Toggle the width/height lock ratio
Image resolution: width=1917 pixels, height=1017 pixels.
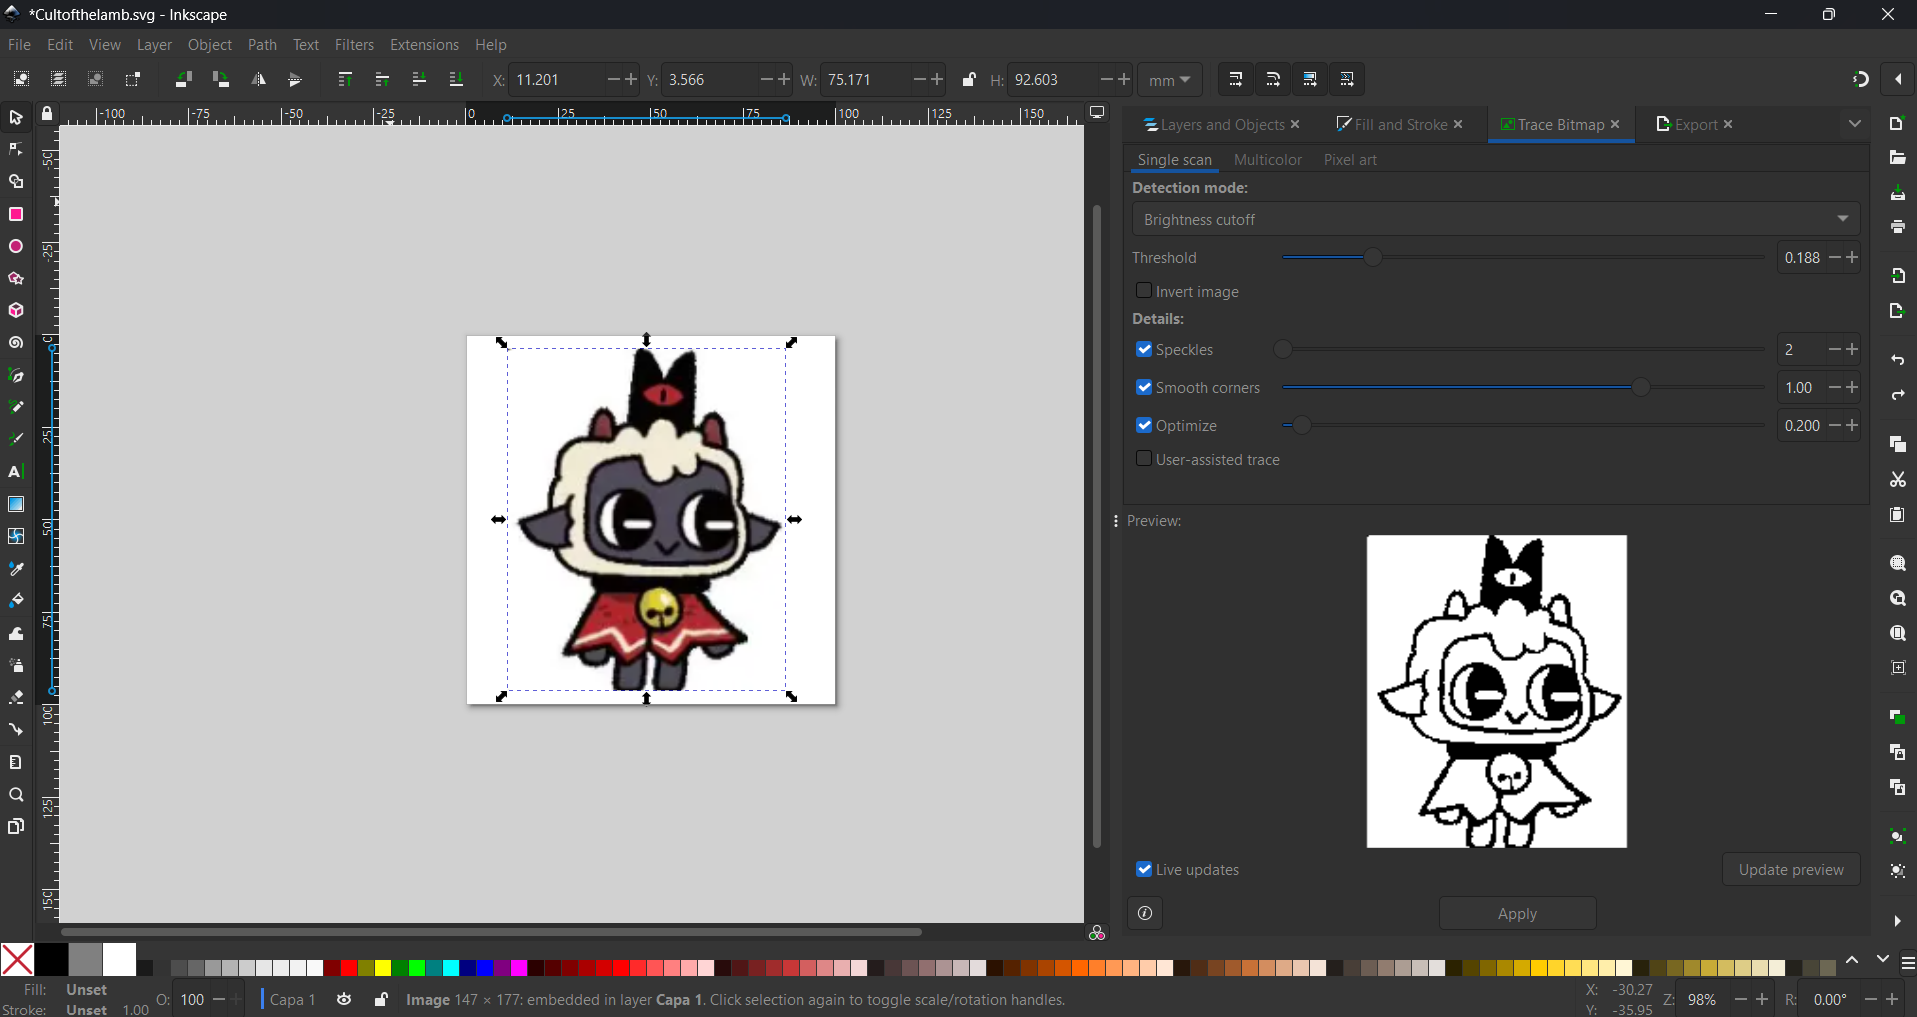point(968,79)
